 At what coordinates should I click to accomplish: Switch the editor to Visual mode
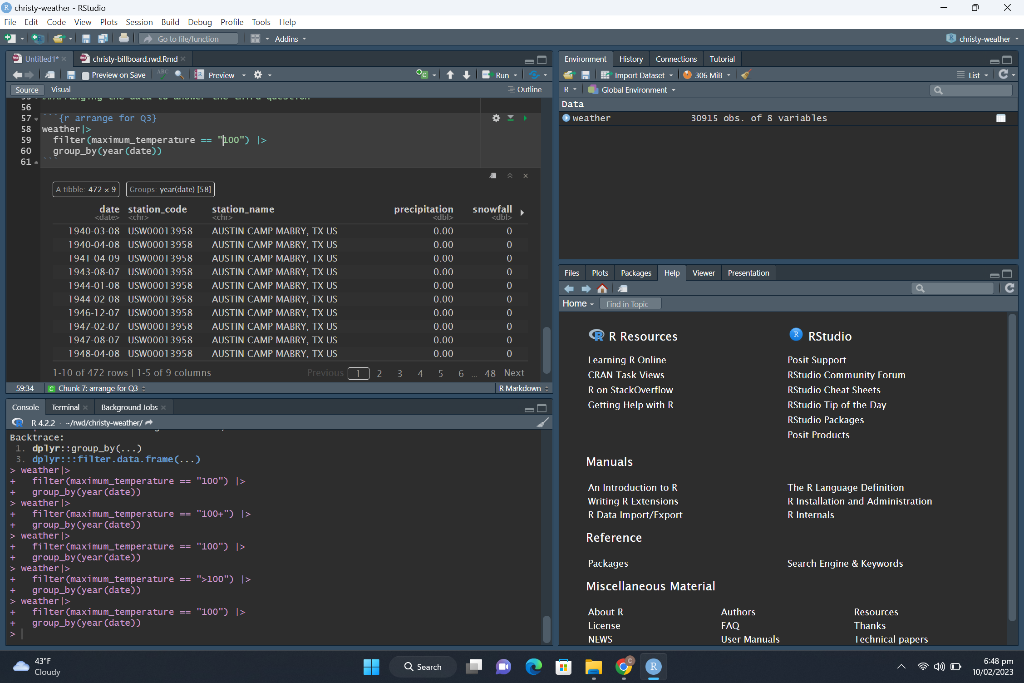click(61, 90)
